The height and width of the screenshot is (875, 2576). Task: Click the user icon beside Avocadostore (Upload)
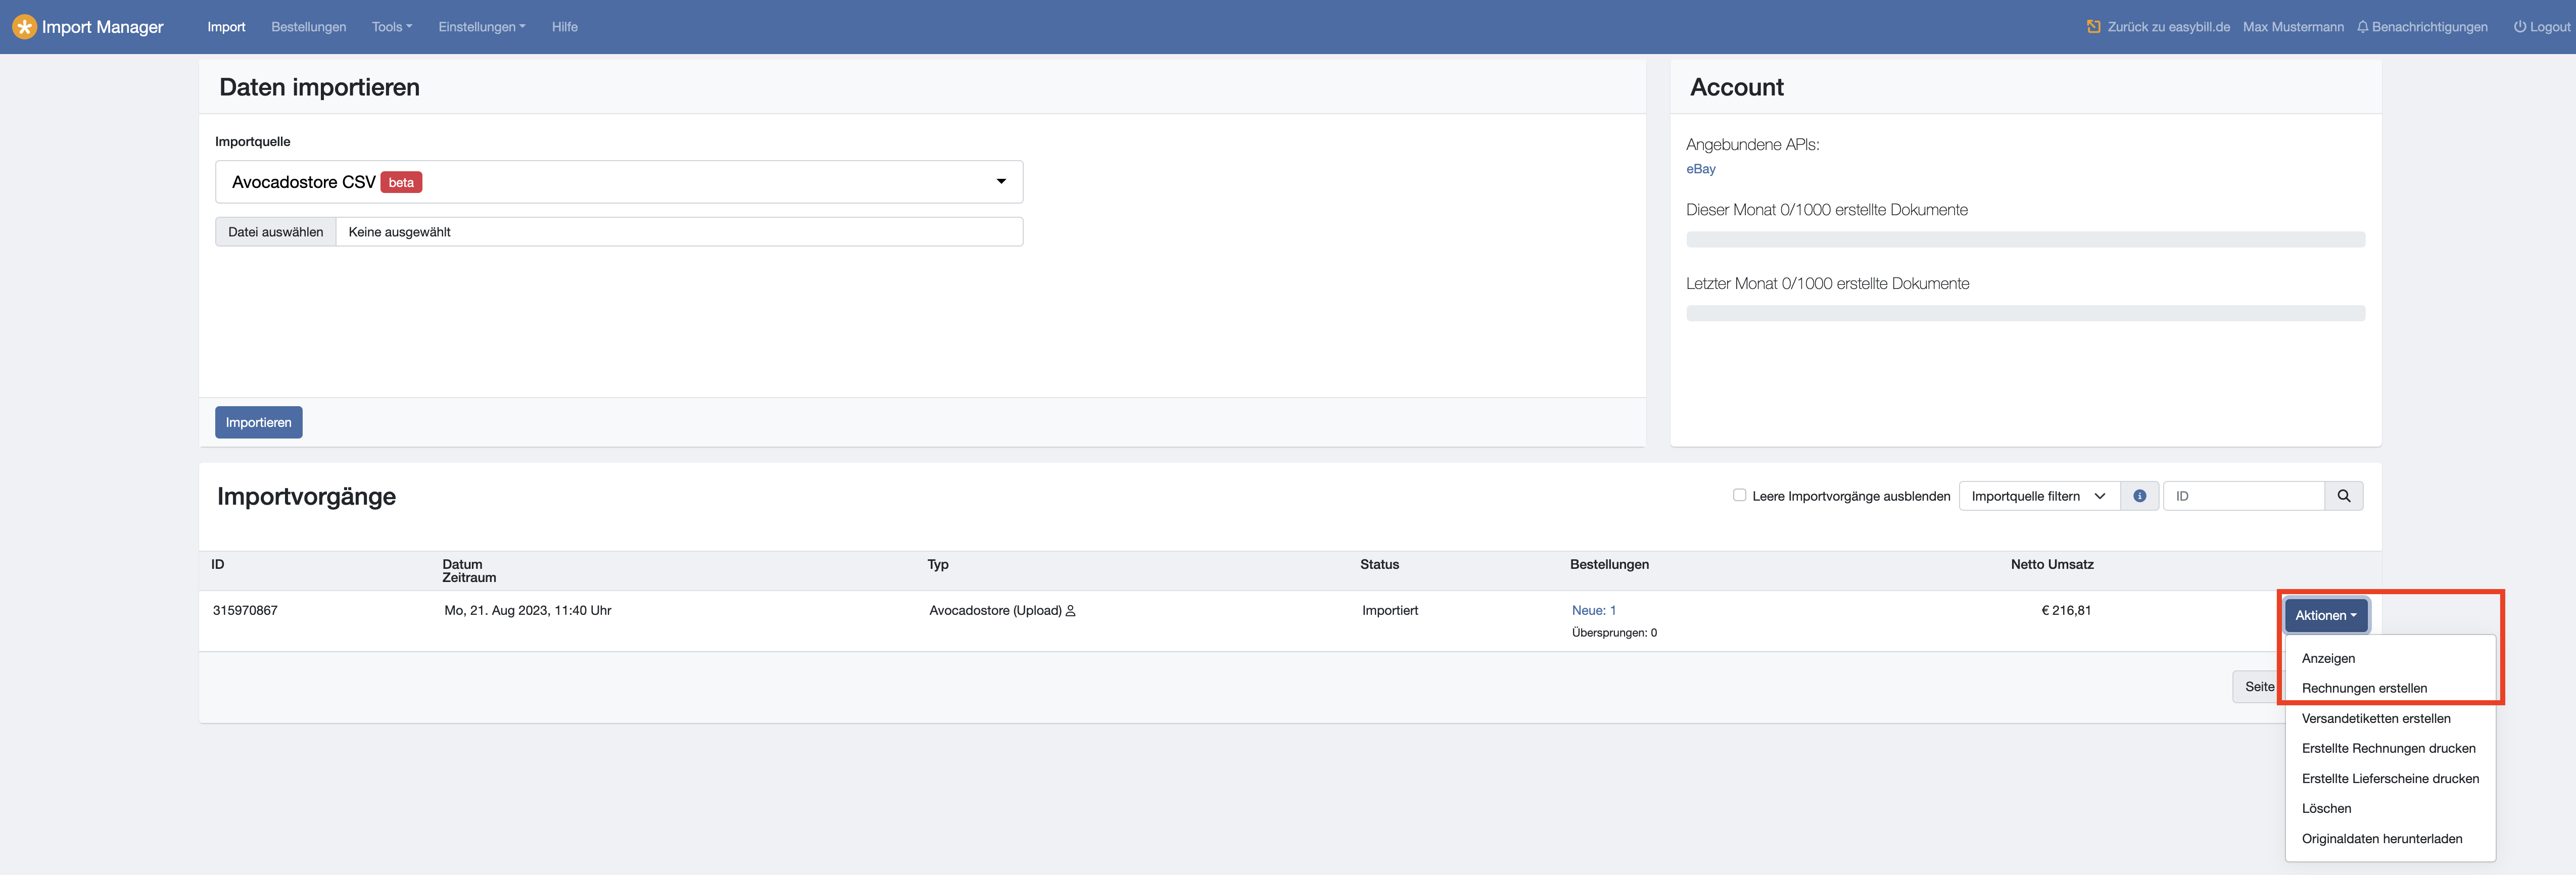coord(1070,611)
